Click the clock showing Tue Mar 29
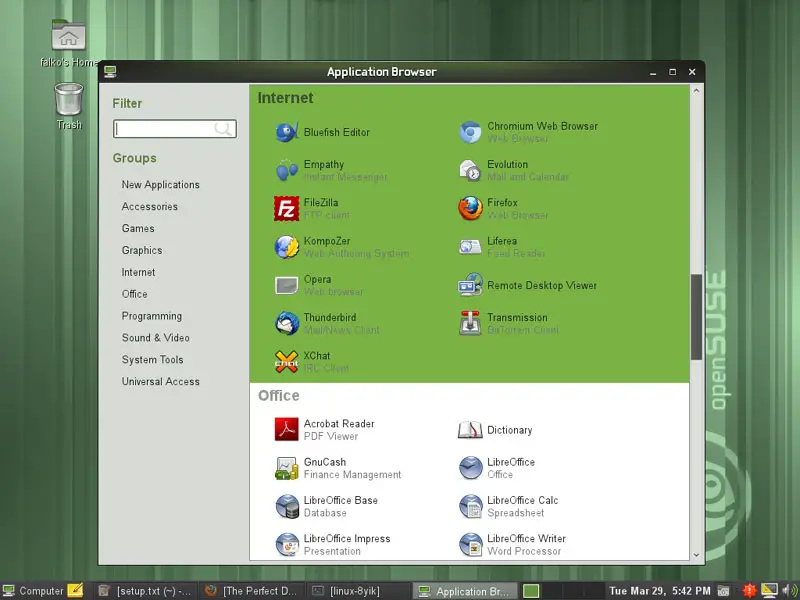Viewport: 800px width, 600px height. tap(660, 591)
